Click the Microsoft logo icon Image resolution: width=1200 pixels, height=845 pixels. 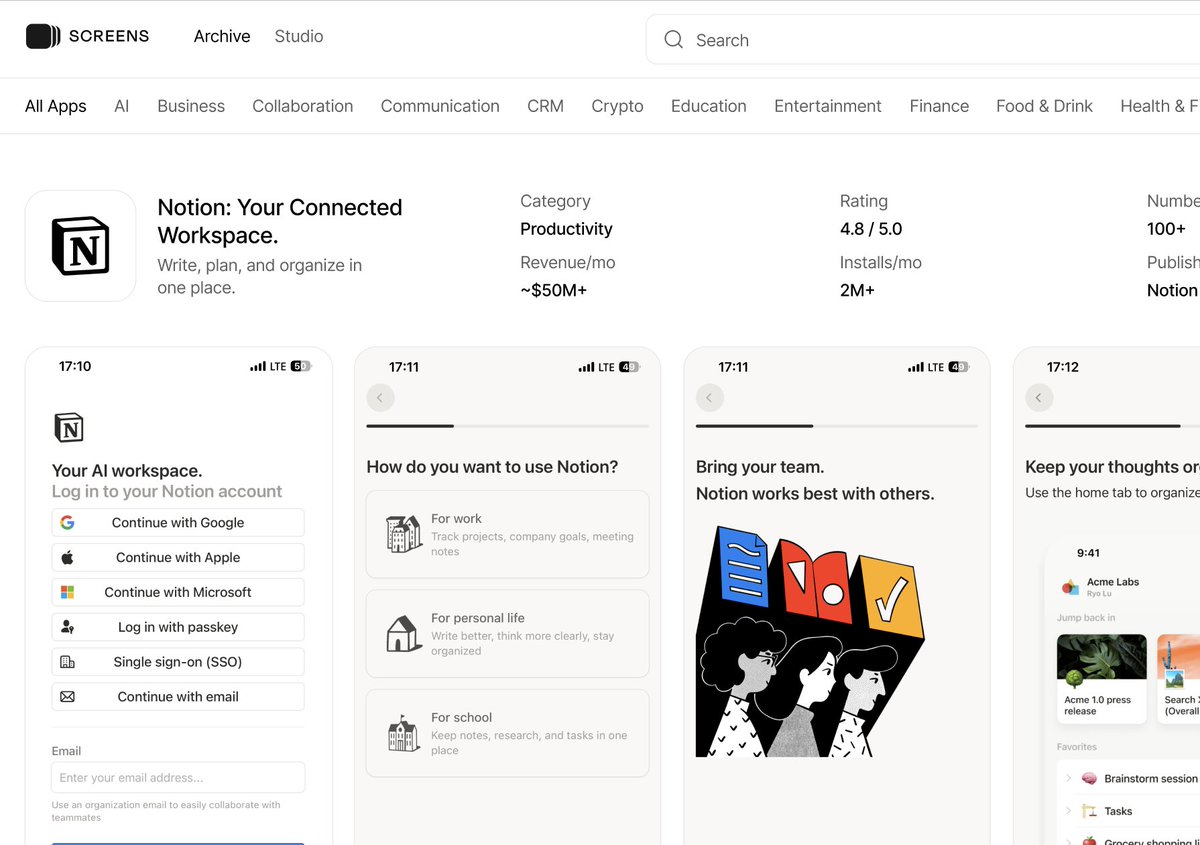pyautogui.click(x=67, y=592)
